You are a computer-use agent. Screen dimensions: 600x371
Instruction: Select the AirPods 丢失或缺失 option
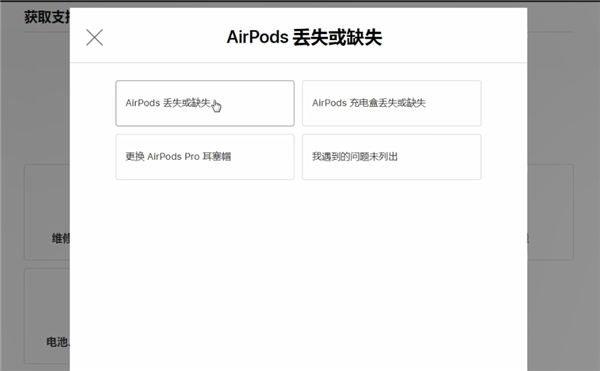coord(205,103)
